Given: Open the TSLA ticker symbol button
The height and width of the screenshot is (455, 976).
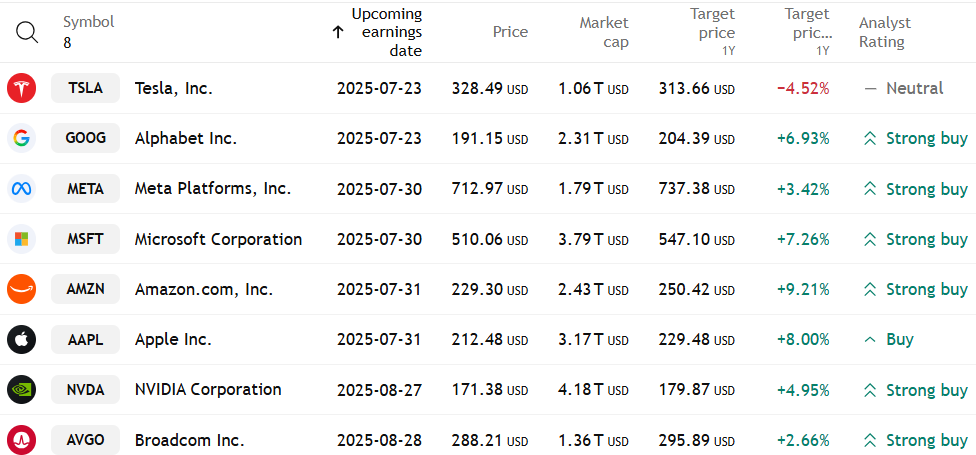Looking at the screenshot, I should click(x=85, y=88).
